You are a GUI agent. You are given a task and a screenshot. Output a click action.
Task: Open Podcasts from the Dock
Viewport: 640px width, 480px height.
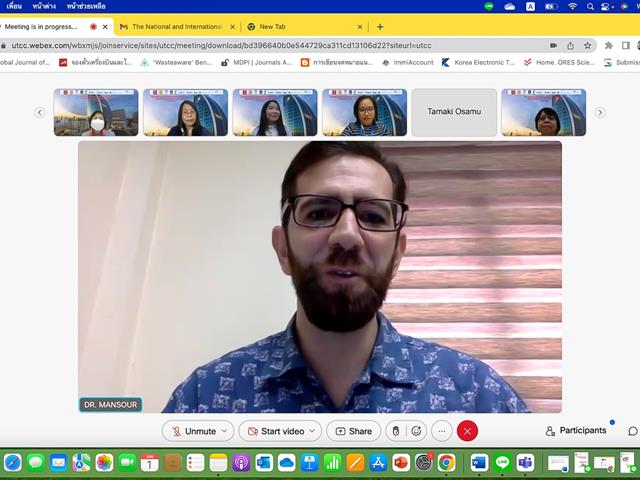click(241, 463)
